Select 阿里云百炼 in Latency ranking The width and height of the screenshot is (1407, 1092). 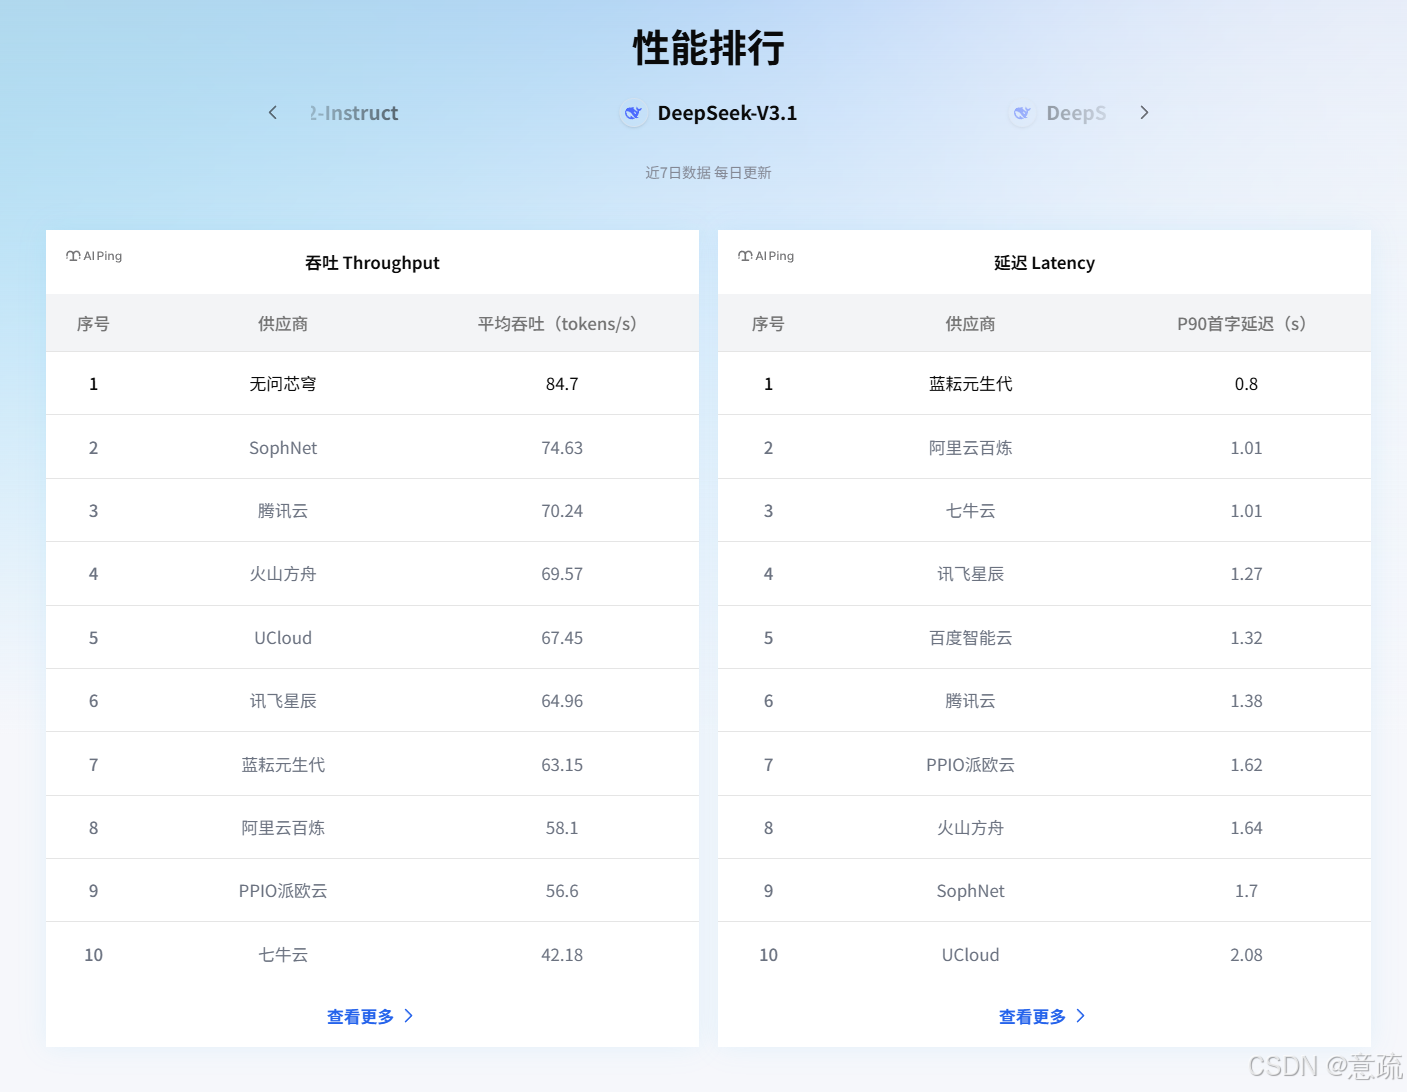coord(970,448)
